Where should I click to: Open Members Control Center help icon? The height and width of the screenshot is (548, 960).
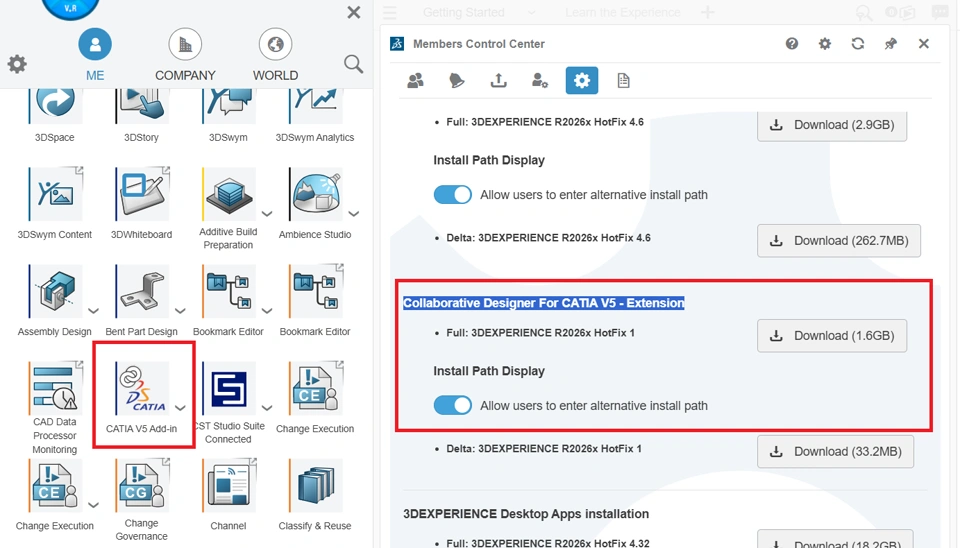click(x=792, y=43)
